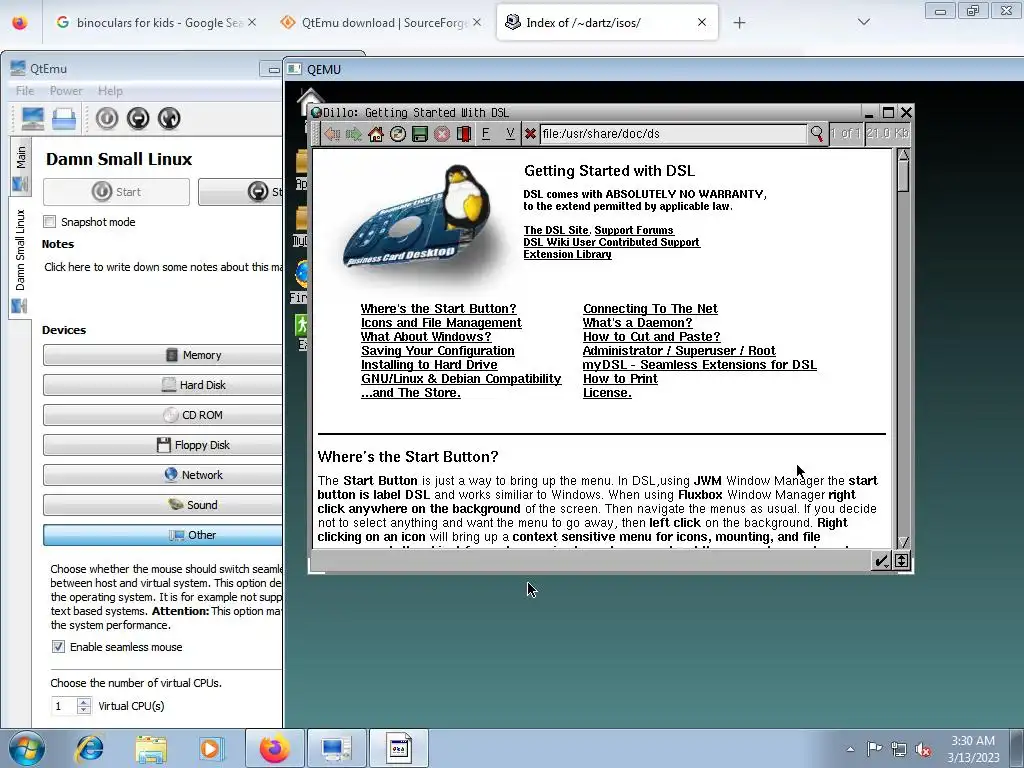Expand the Memory device section
1024x768 pixels.
tap(163, 355)
